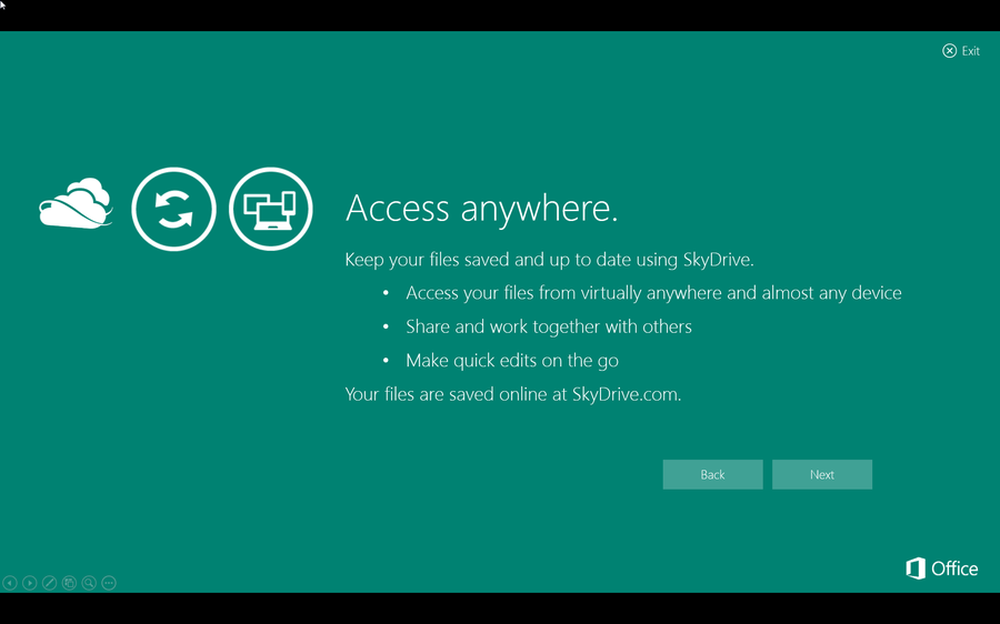Click 'Access your files from virtually anywhere' bullet
This screenshot has width=1000, height=624.
point(654,293)
